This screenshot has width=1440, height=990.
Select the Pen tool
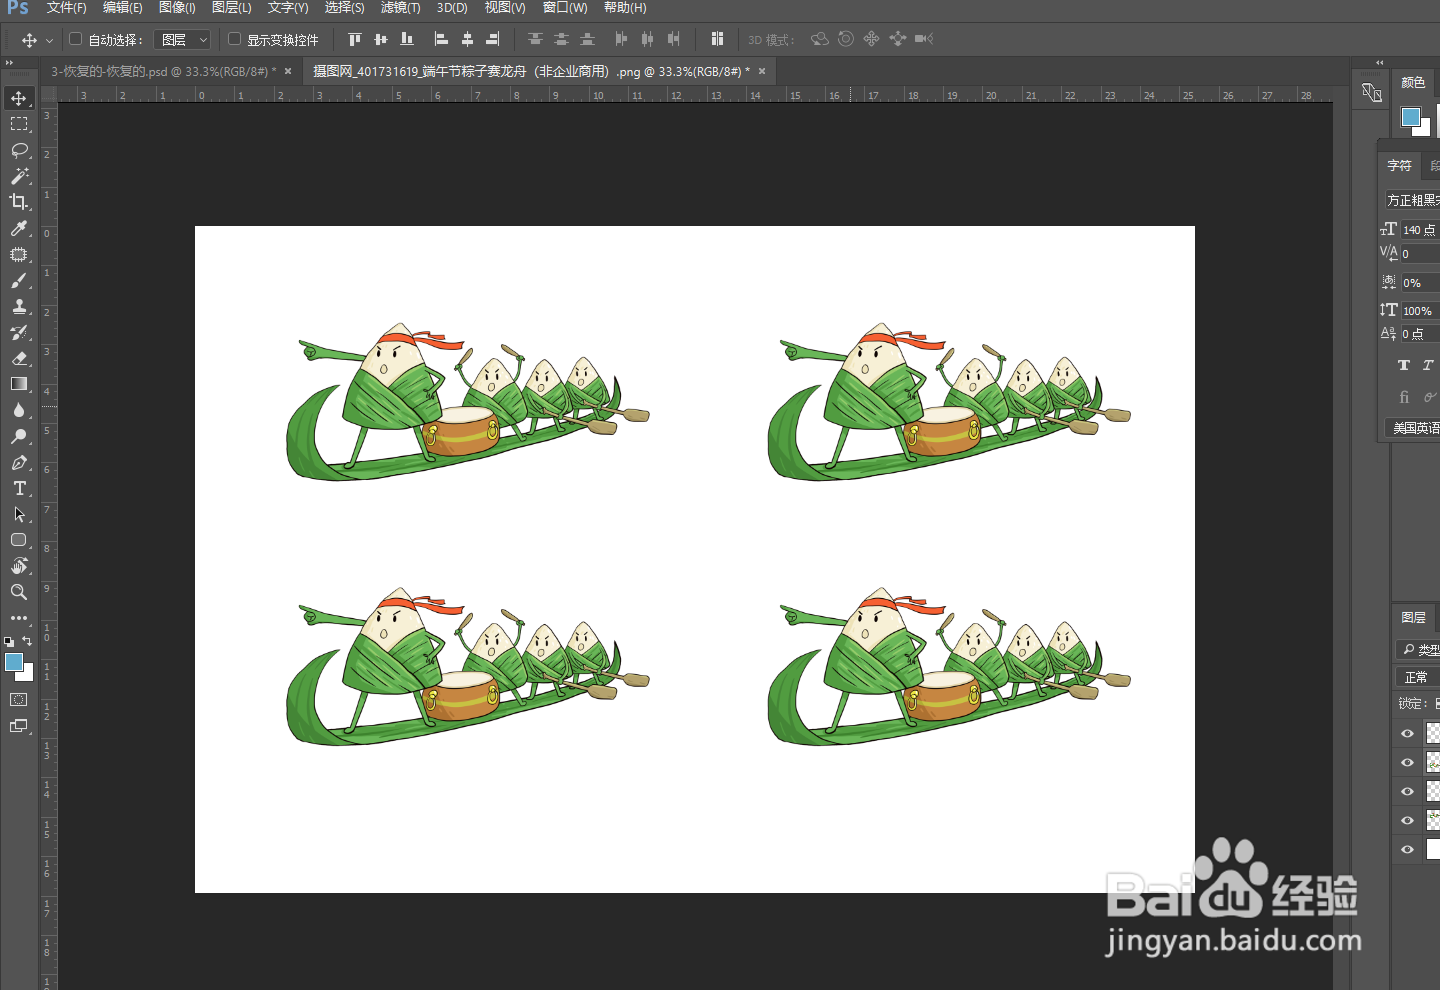tap(18, 462)
